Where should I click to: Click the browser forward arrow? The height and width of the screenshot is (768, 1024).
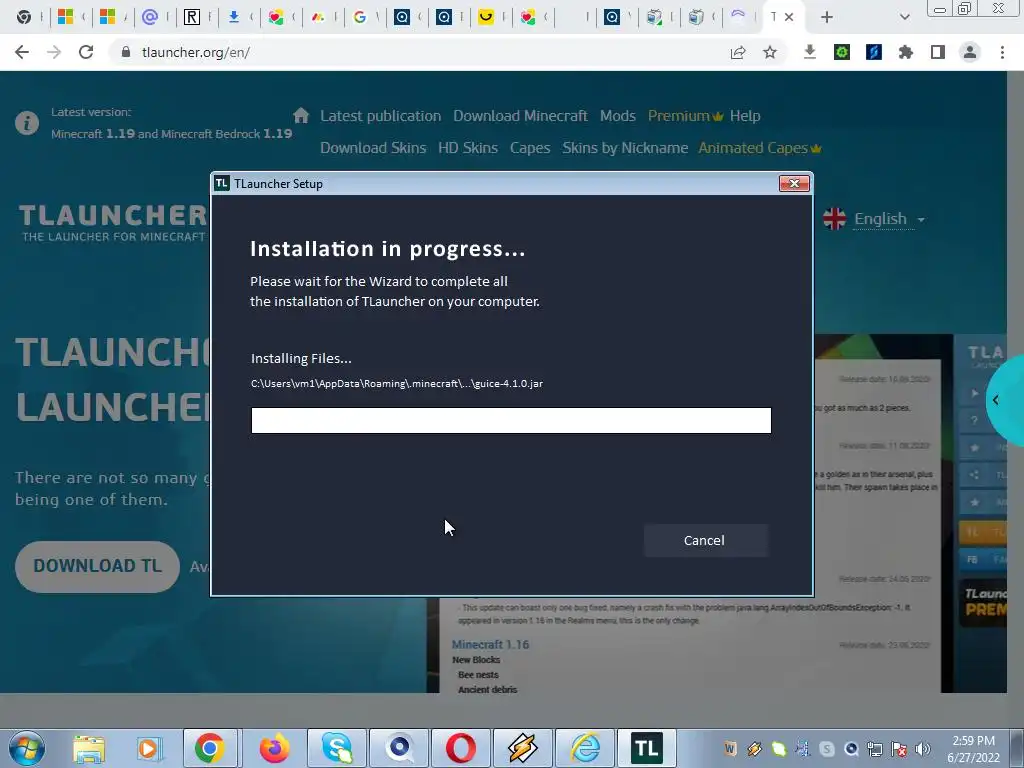[x=54, y=52]
